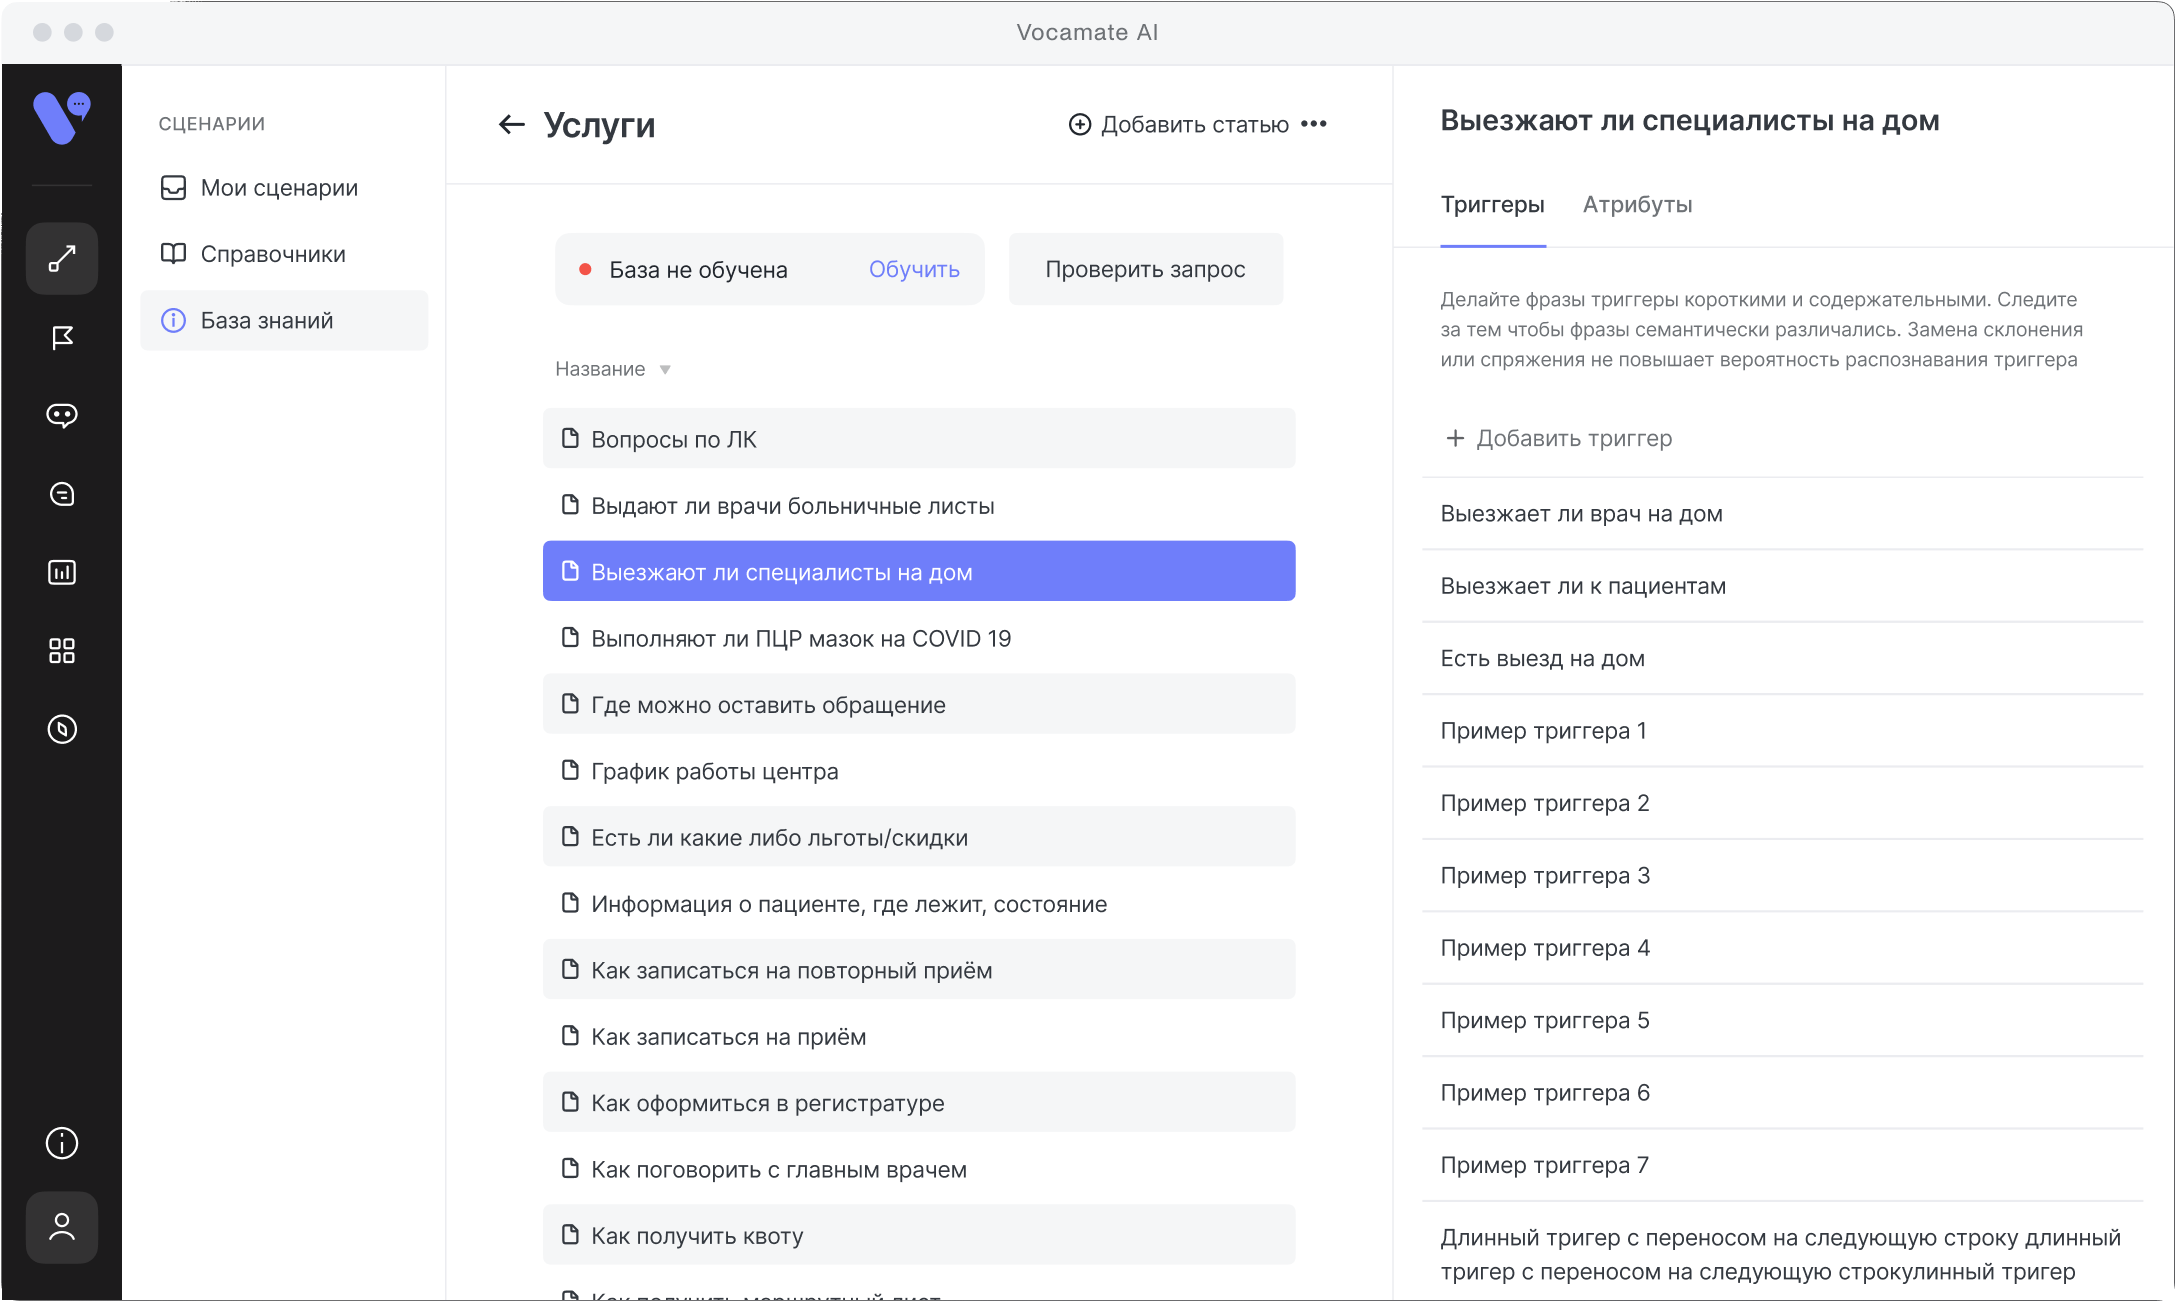Select the article График работы центра
Viewport: 2175px width, 1301px height.
714,771
